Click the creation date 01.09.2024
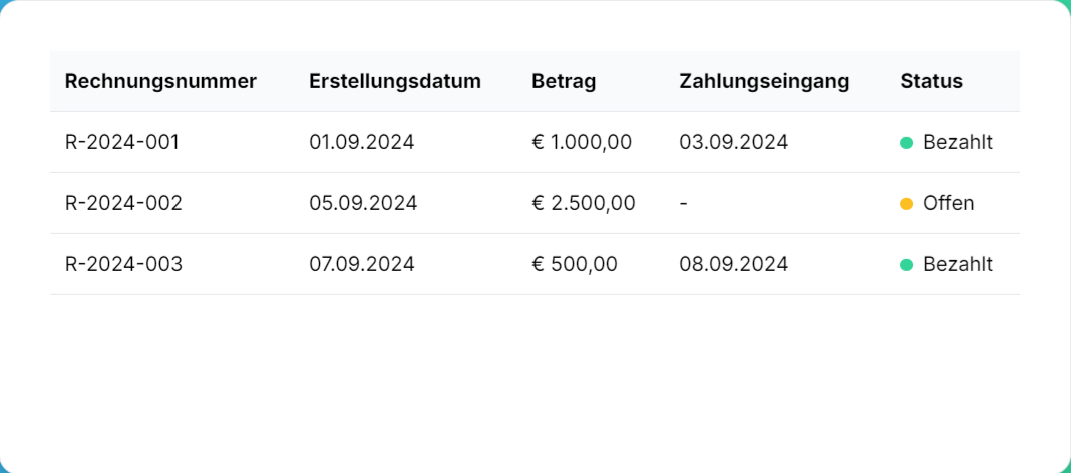Screen dimensions: 1071x473 pyautogui.click(x=361, y=143)
